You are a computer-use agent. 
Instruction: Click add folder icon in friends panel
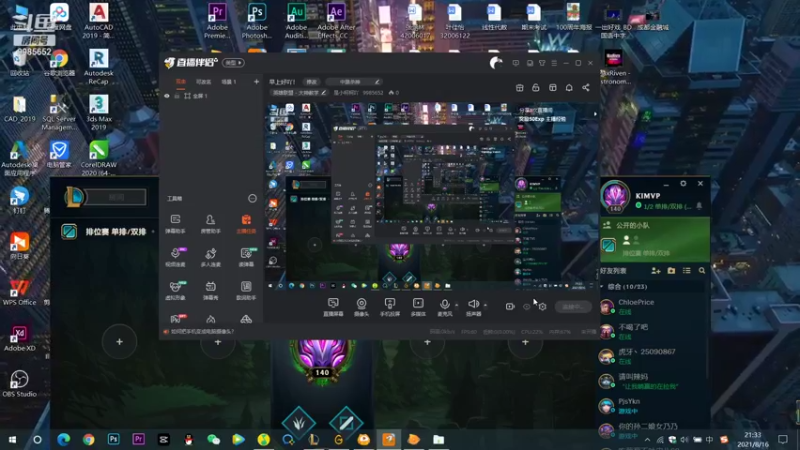pos(671,271)
